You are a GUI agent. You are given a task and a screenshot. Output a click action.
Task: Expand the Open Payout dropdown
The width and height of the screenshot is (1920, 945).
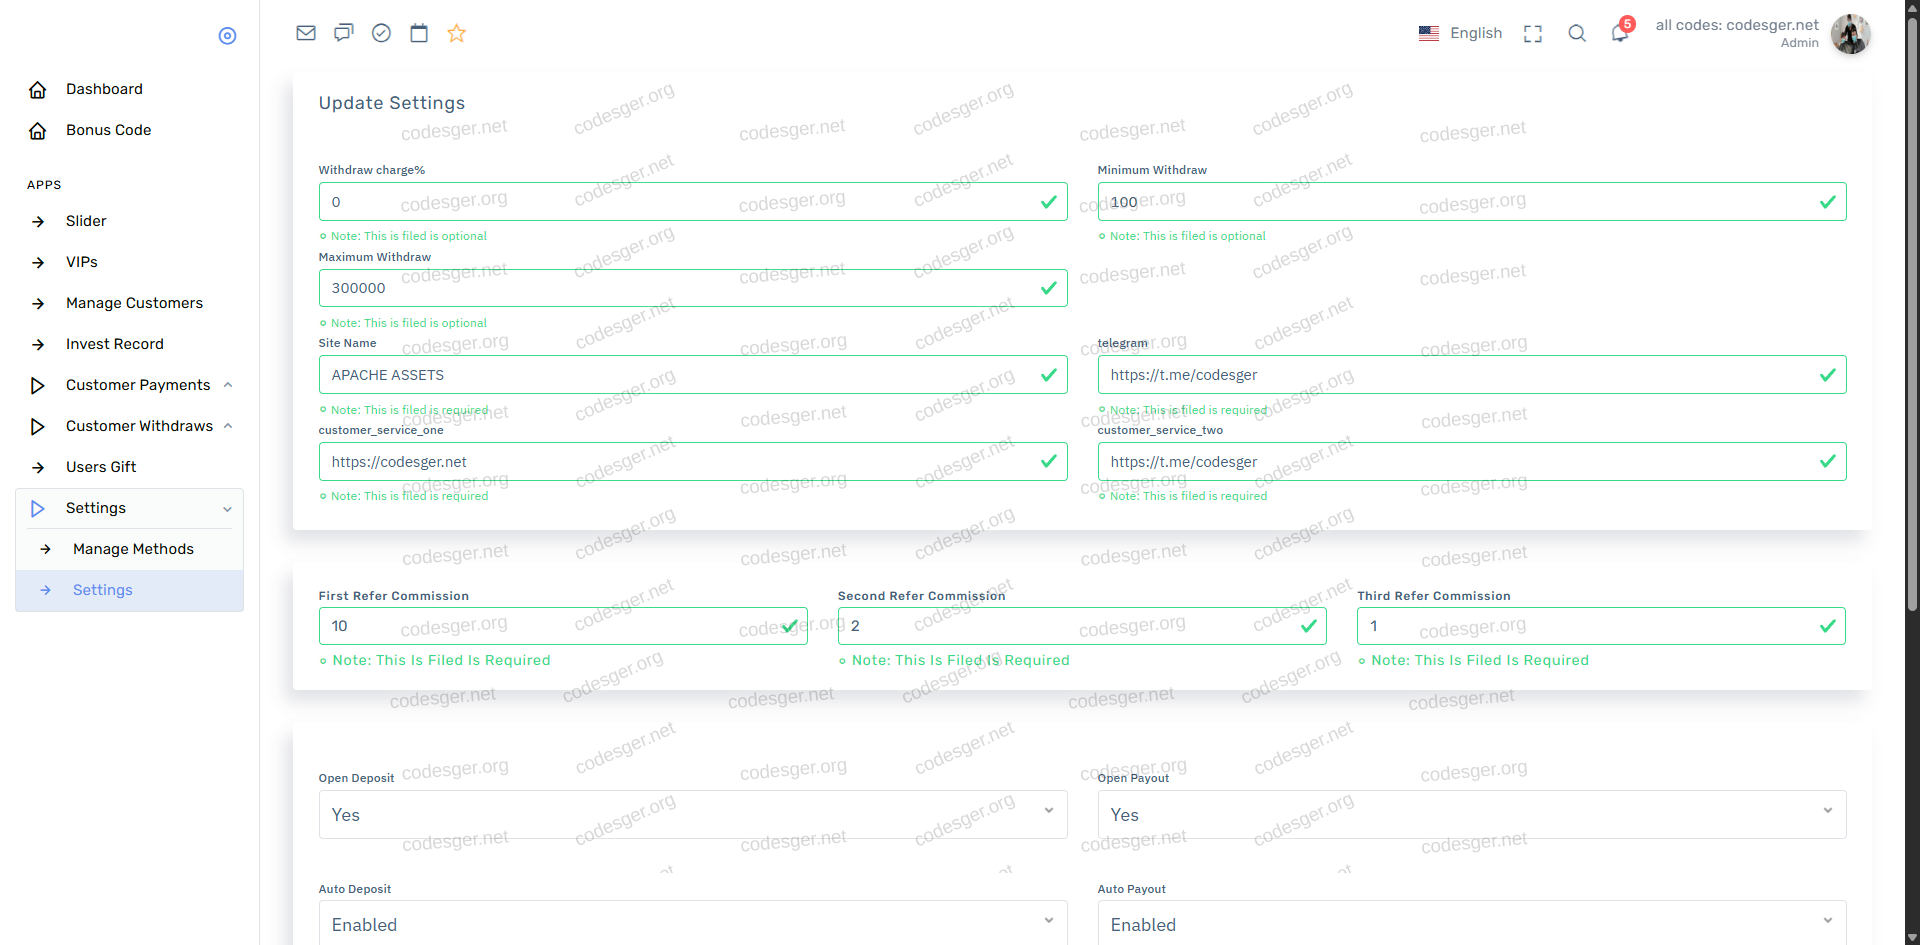click(x=1471, y=814)
